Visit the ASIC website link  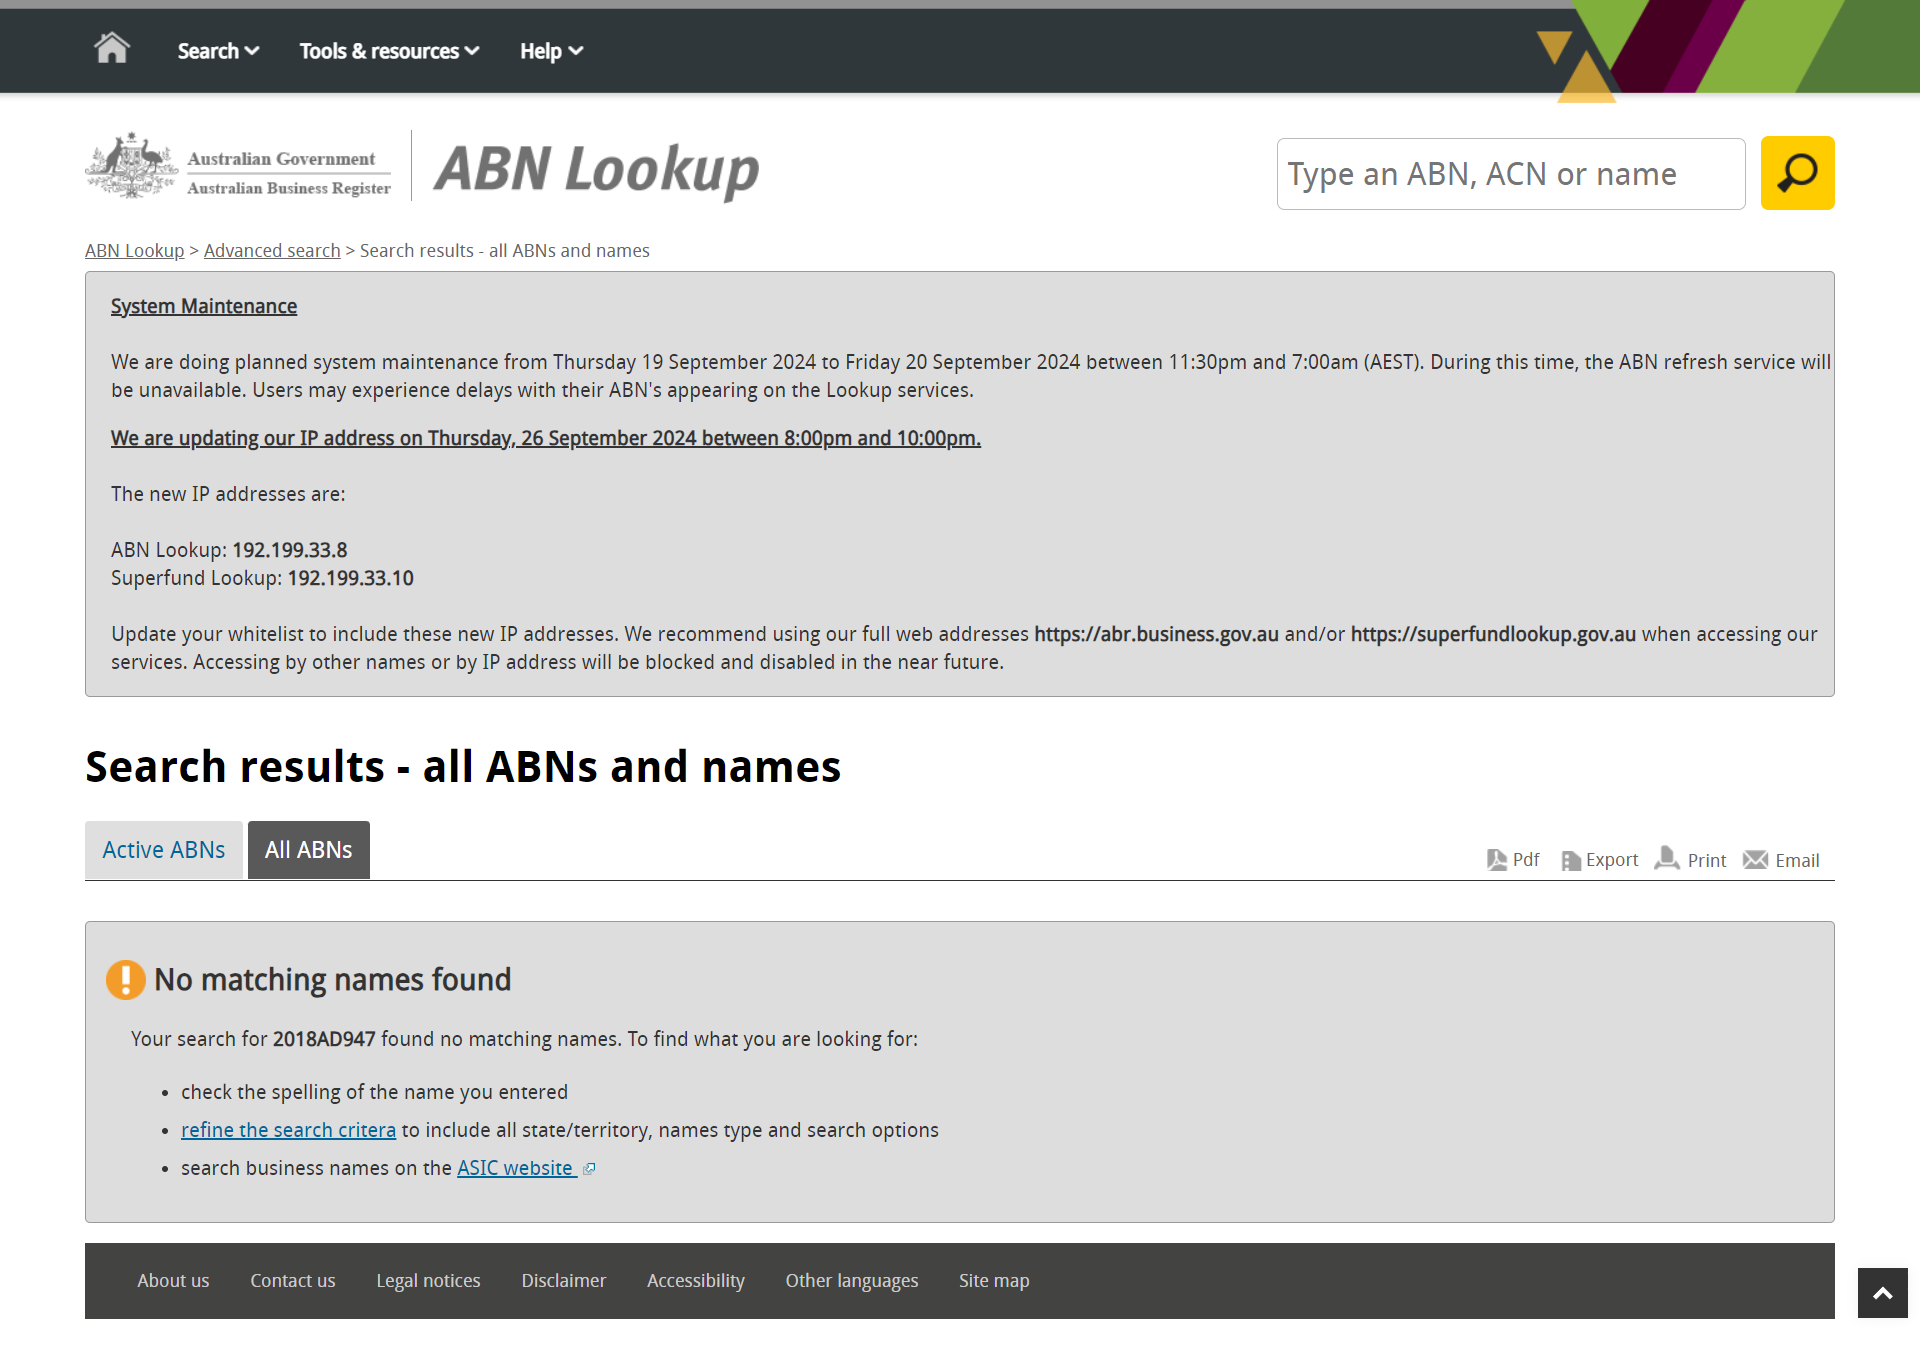click(515, 1168)
